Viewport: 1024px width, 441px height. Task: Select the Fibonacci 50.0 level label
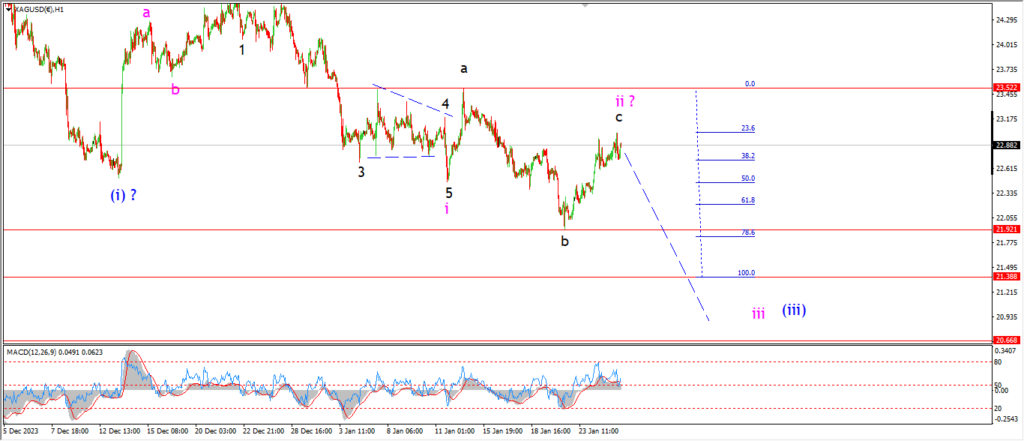click(748, 178)
